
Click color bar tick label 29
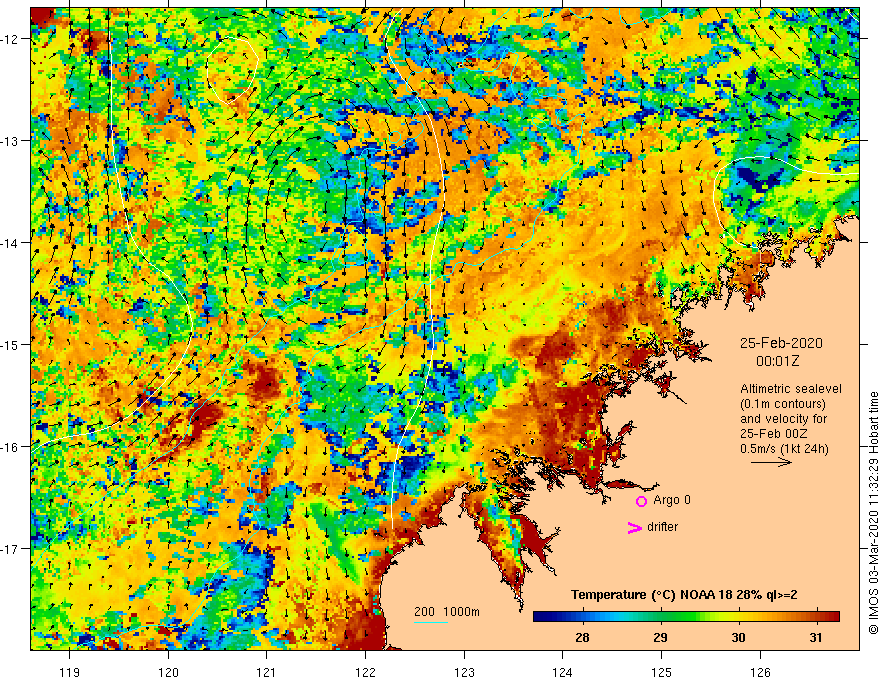[661, 637]
